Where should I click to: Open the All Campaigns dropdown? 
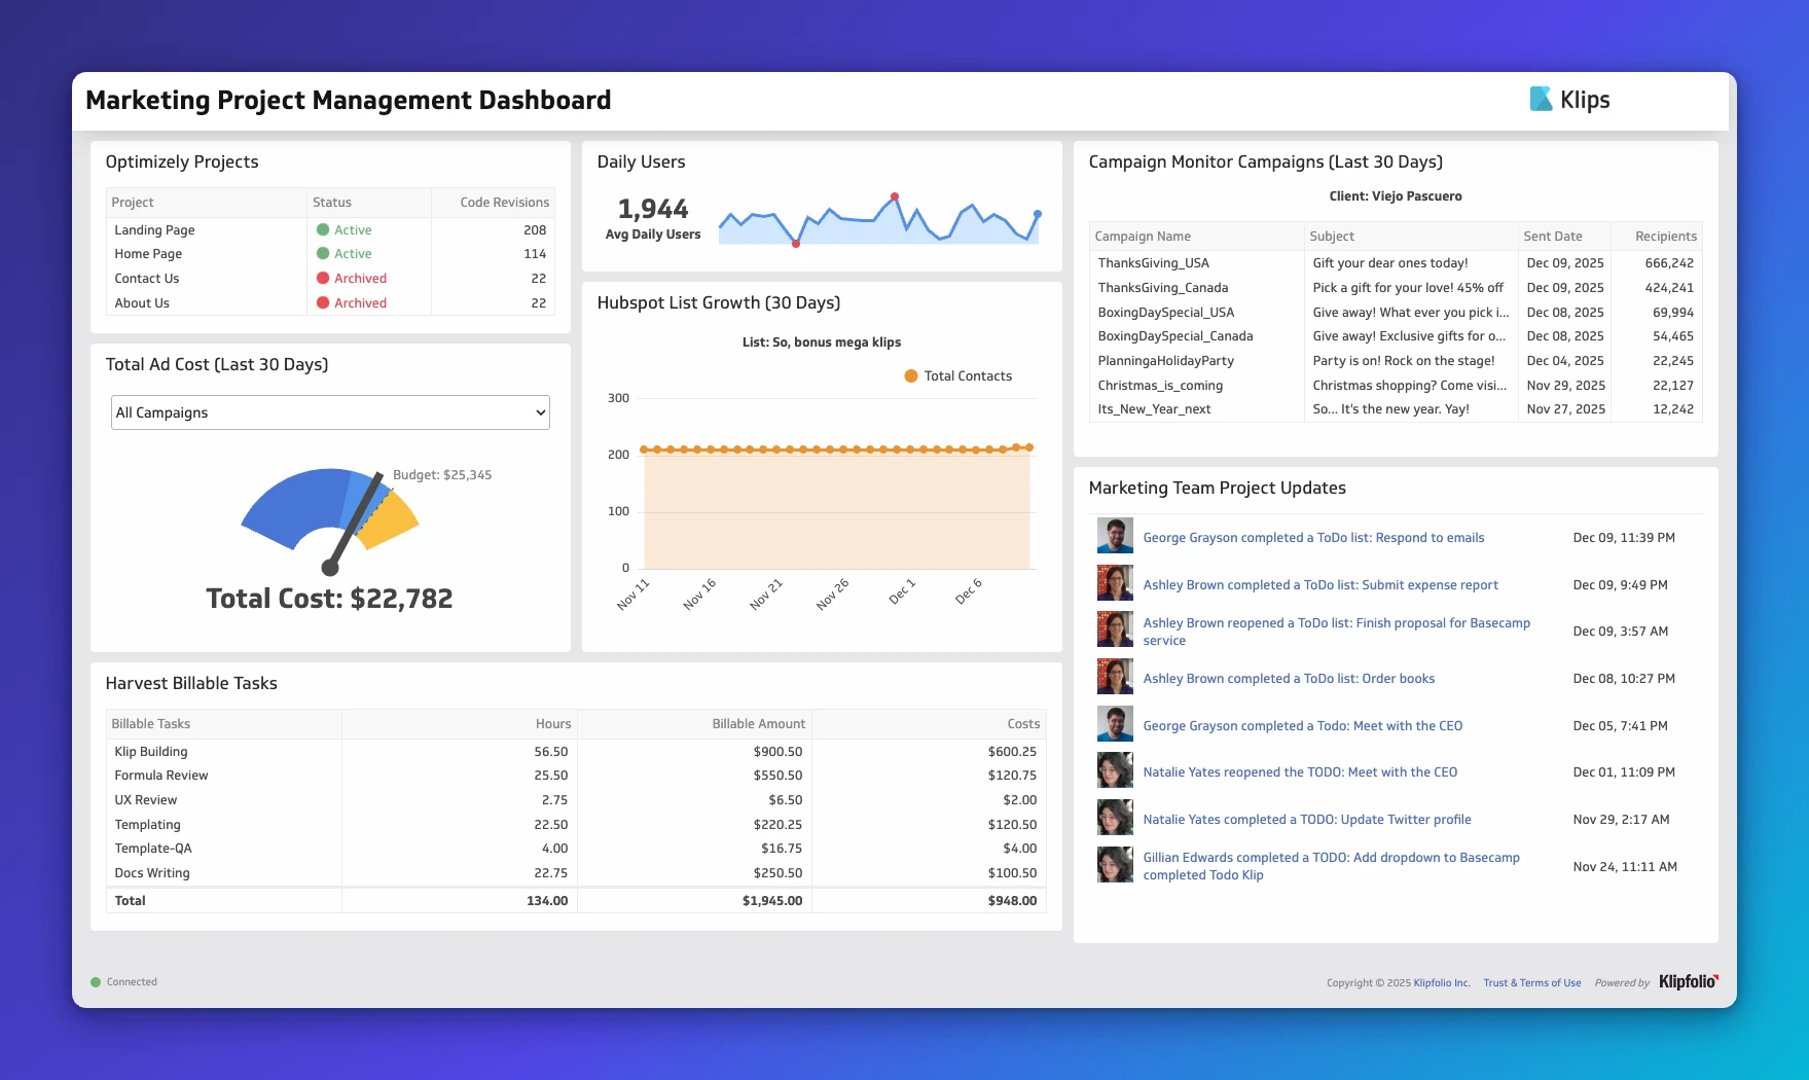click(x=330, y=413)
